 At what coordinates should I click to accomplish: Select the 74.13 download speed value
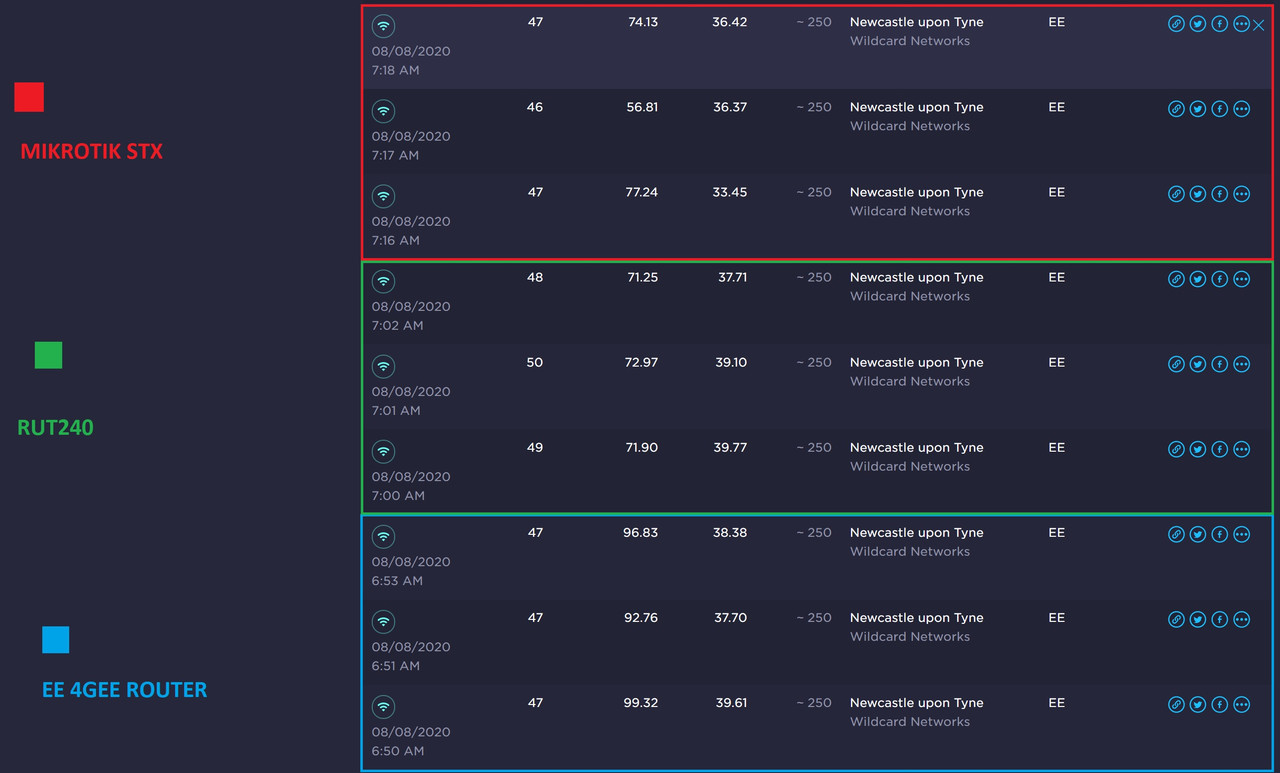[643, 22]
